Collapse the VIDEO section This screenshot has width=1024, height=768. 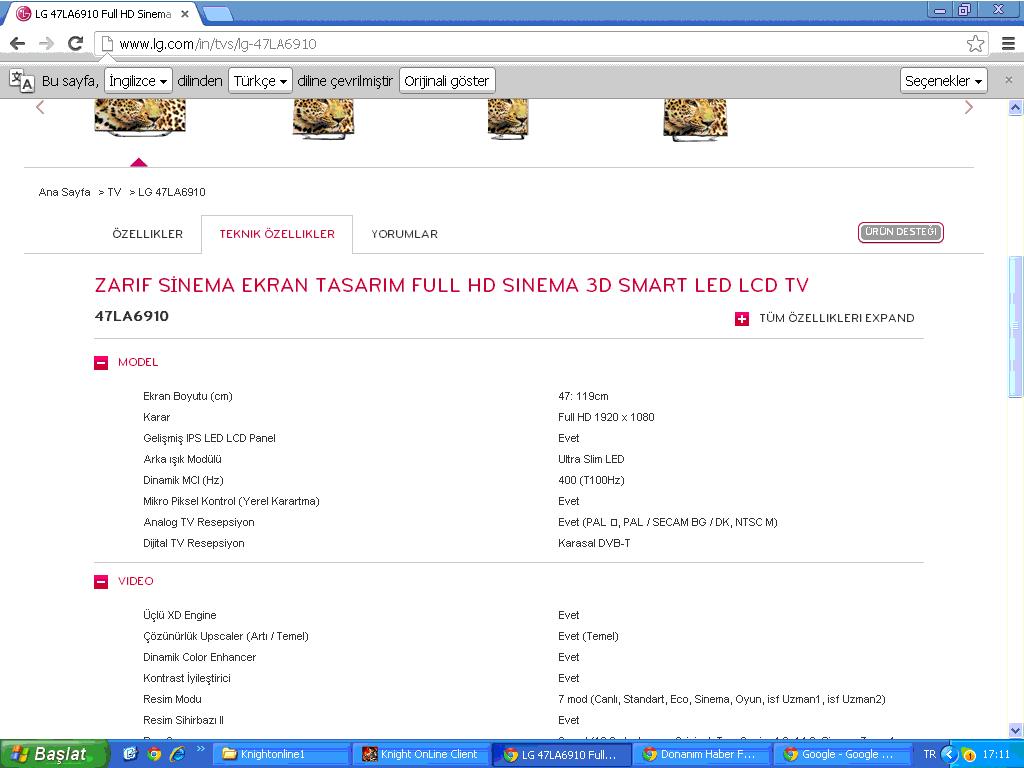[x=100, y=581]
